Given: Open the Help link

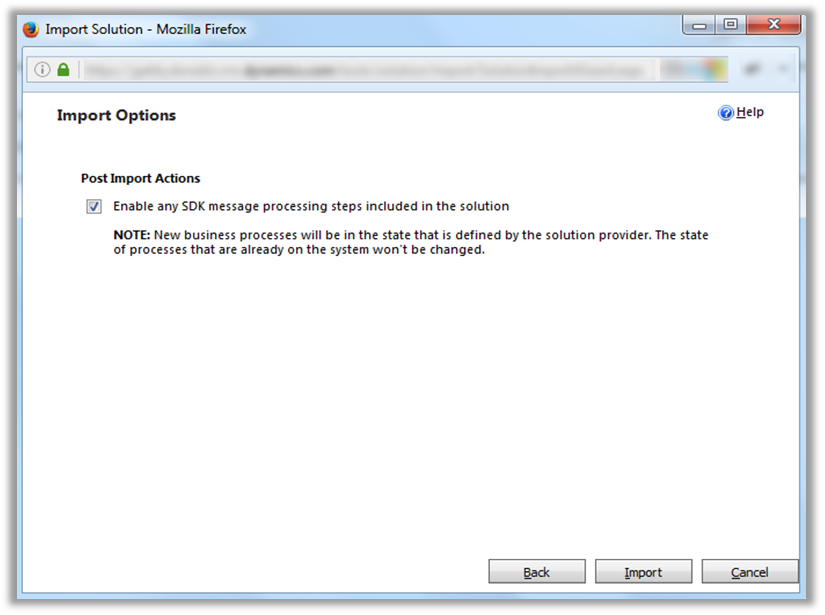Looking at the screenshot, I should 750,113.
